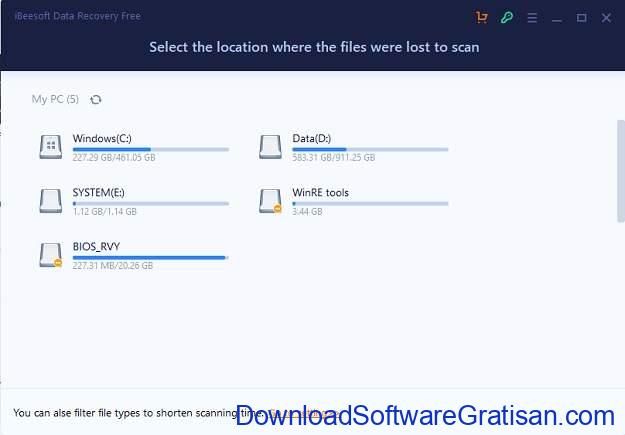Click the Windows(C:) usage bar
This screenshot has width=625, height=435.
pyautogui.click(x=151, y=150)
